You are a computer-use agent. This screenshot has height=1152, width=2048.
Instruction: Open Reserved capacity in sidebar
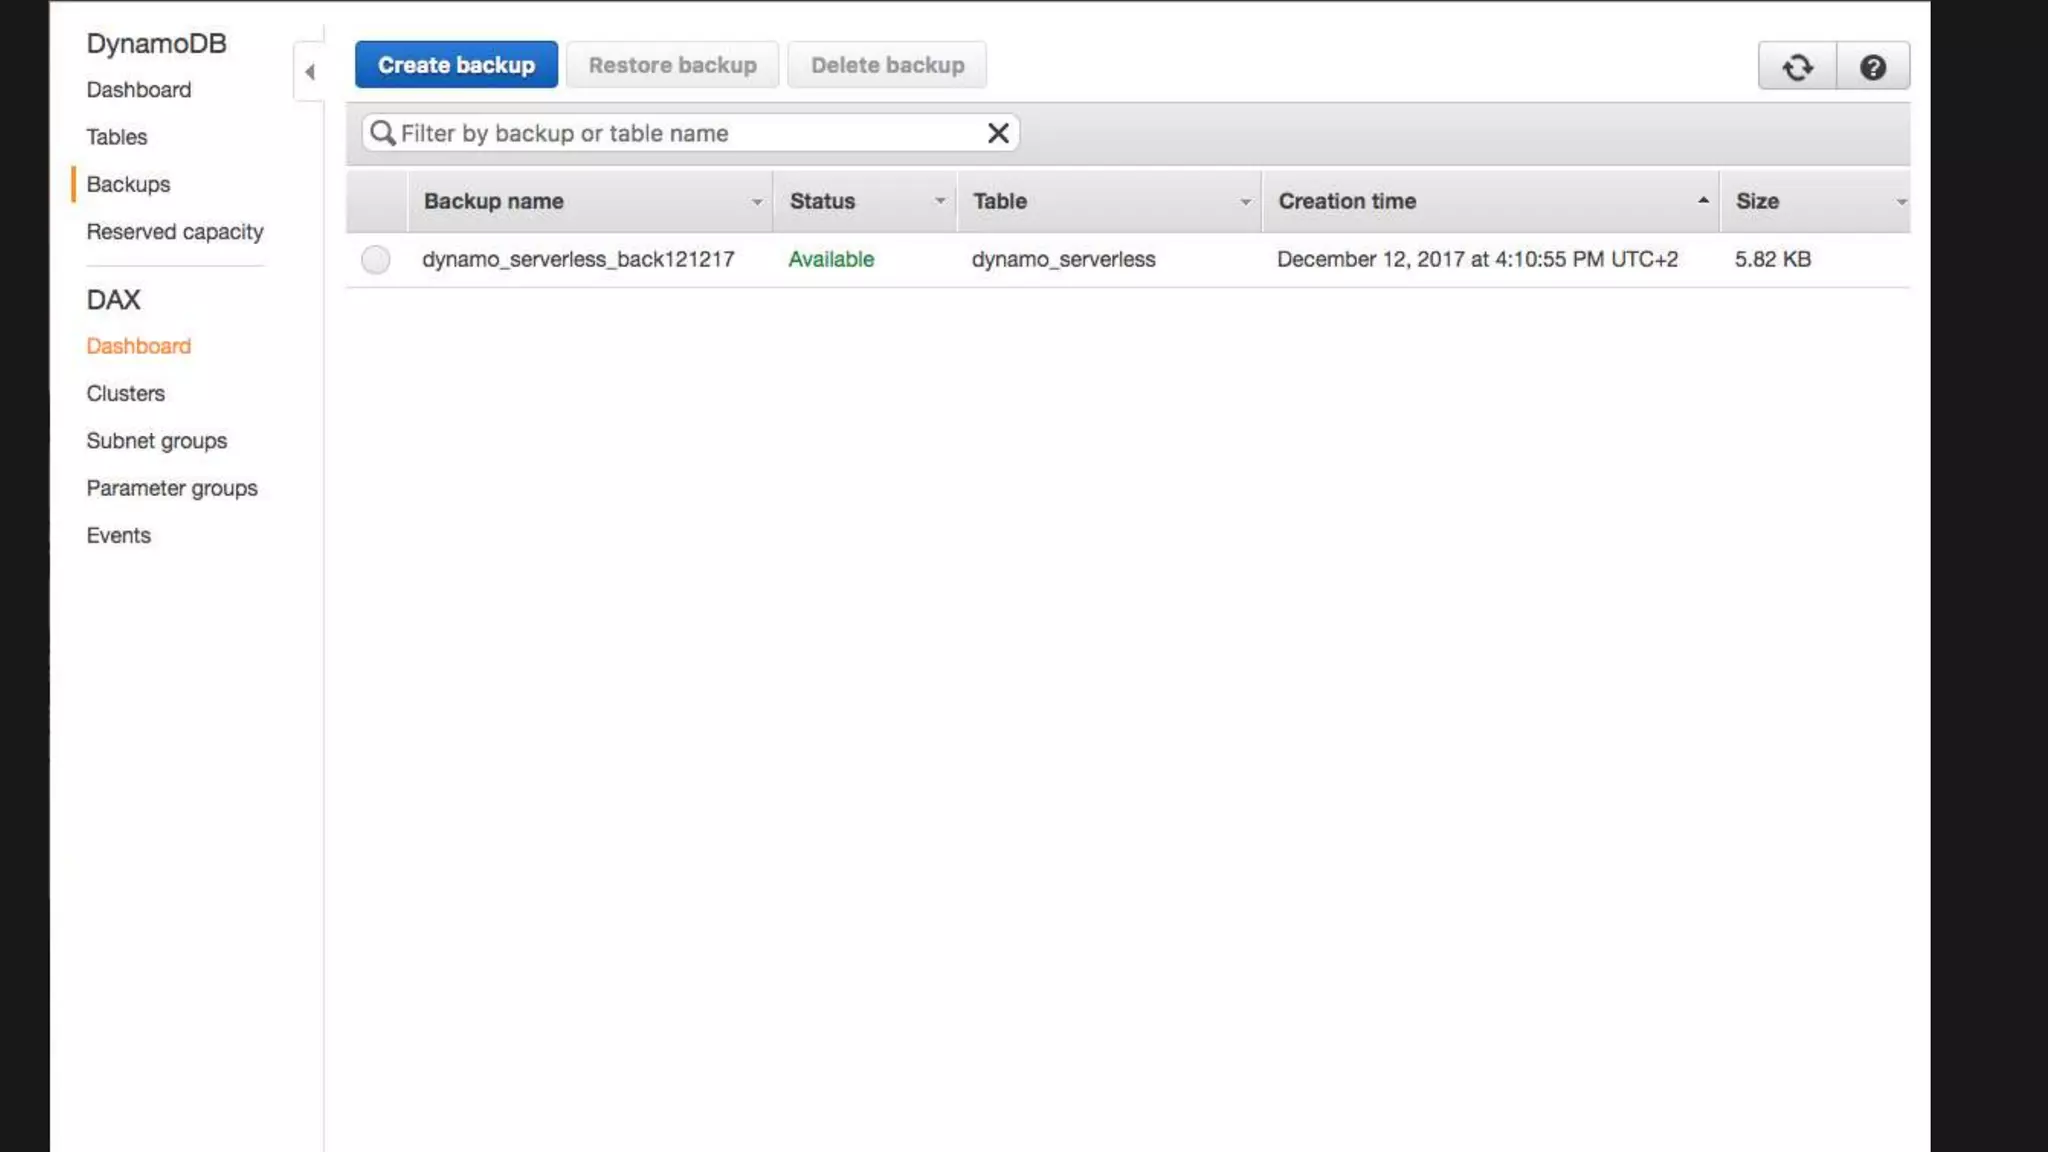(x=175, y=232)
